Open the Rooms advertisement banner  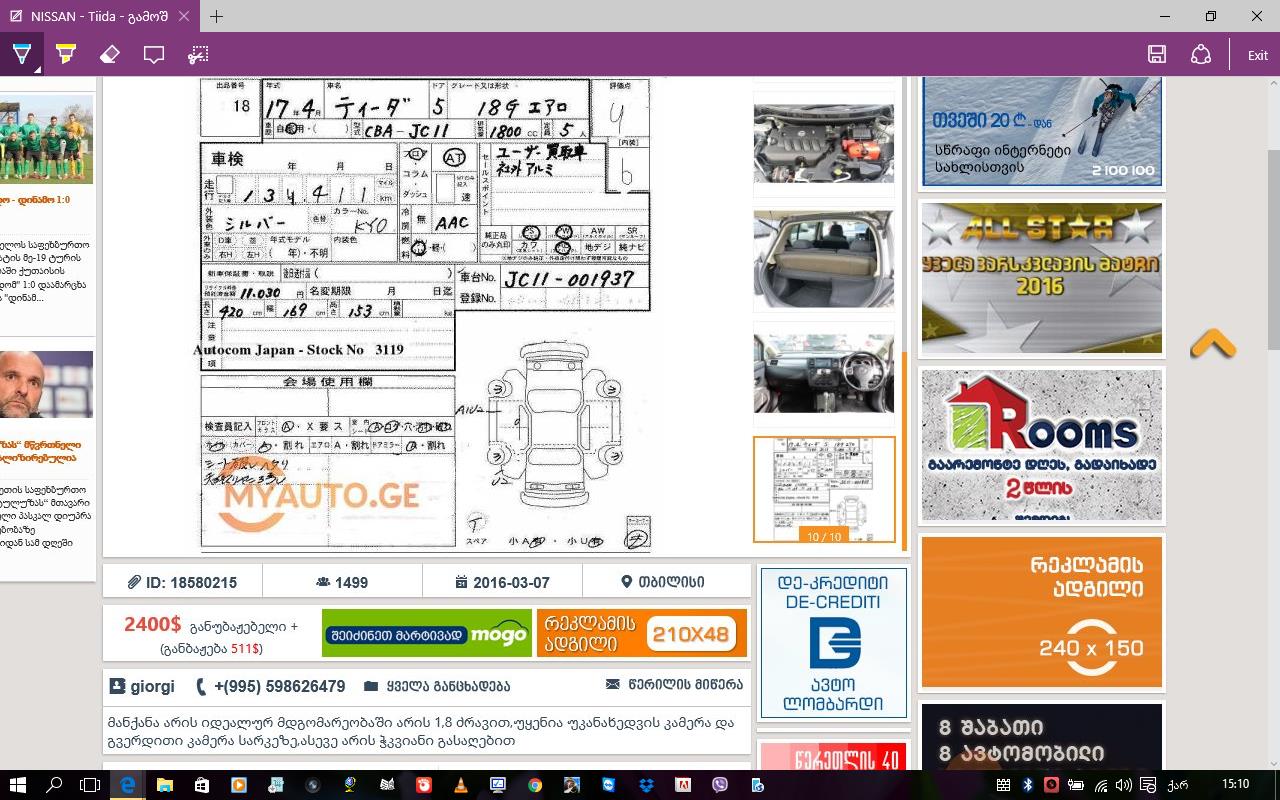(x=1041, y=444)
